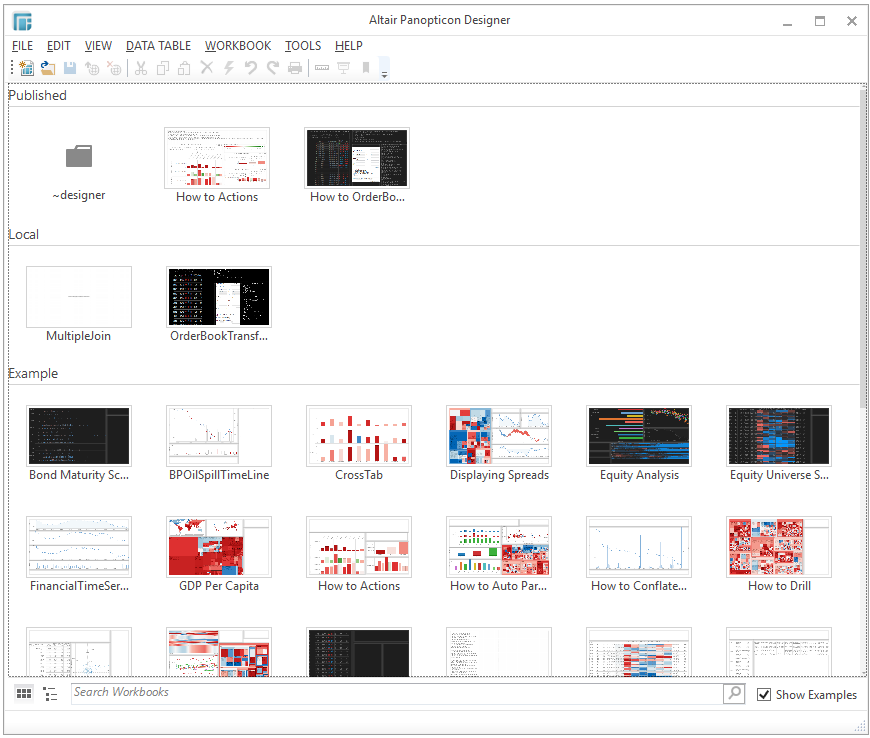This screenshot has width=870, height=738.
Task: Switch to list tree view
Action: [x=50, y=693]
